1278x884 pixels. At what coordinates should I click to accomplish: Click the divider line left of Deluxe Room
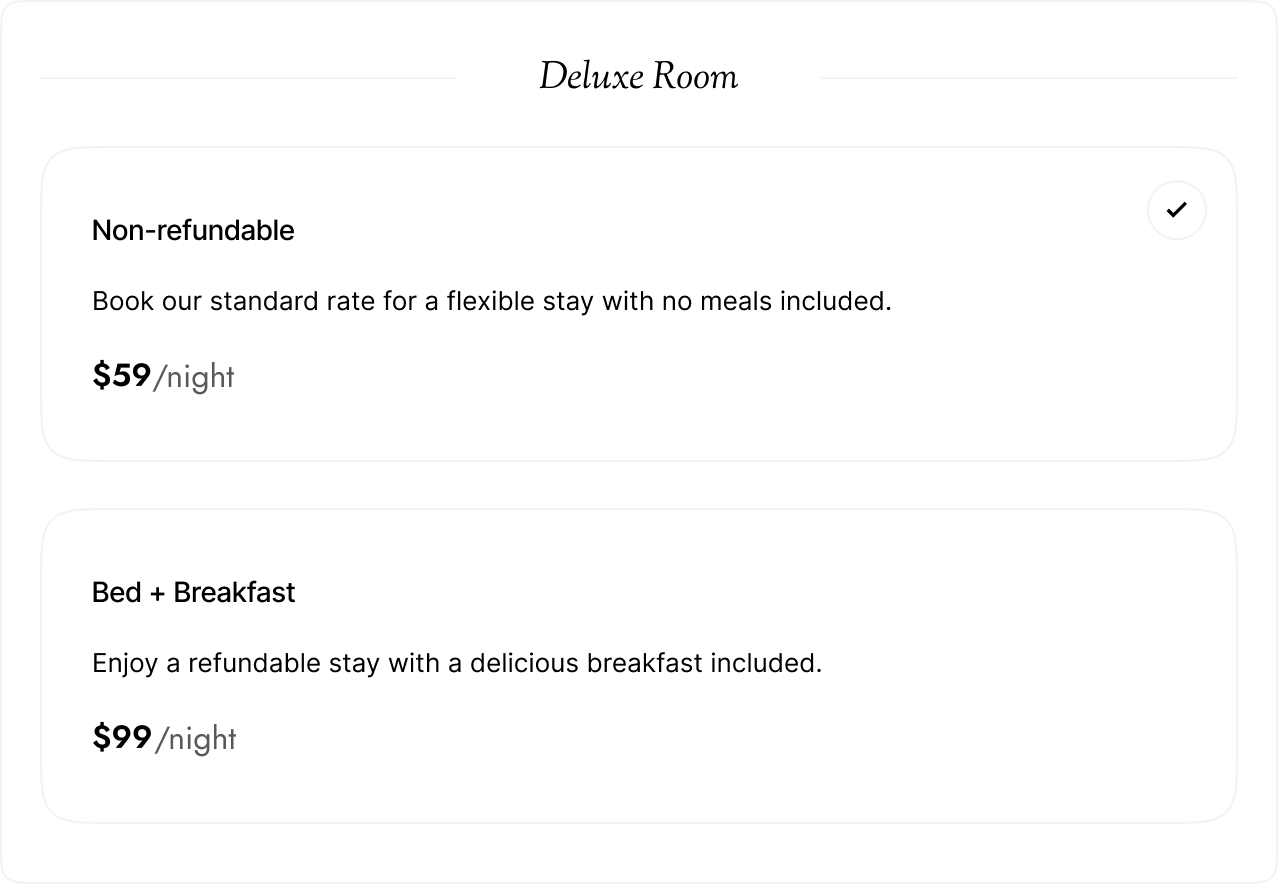coord(248,77)
